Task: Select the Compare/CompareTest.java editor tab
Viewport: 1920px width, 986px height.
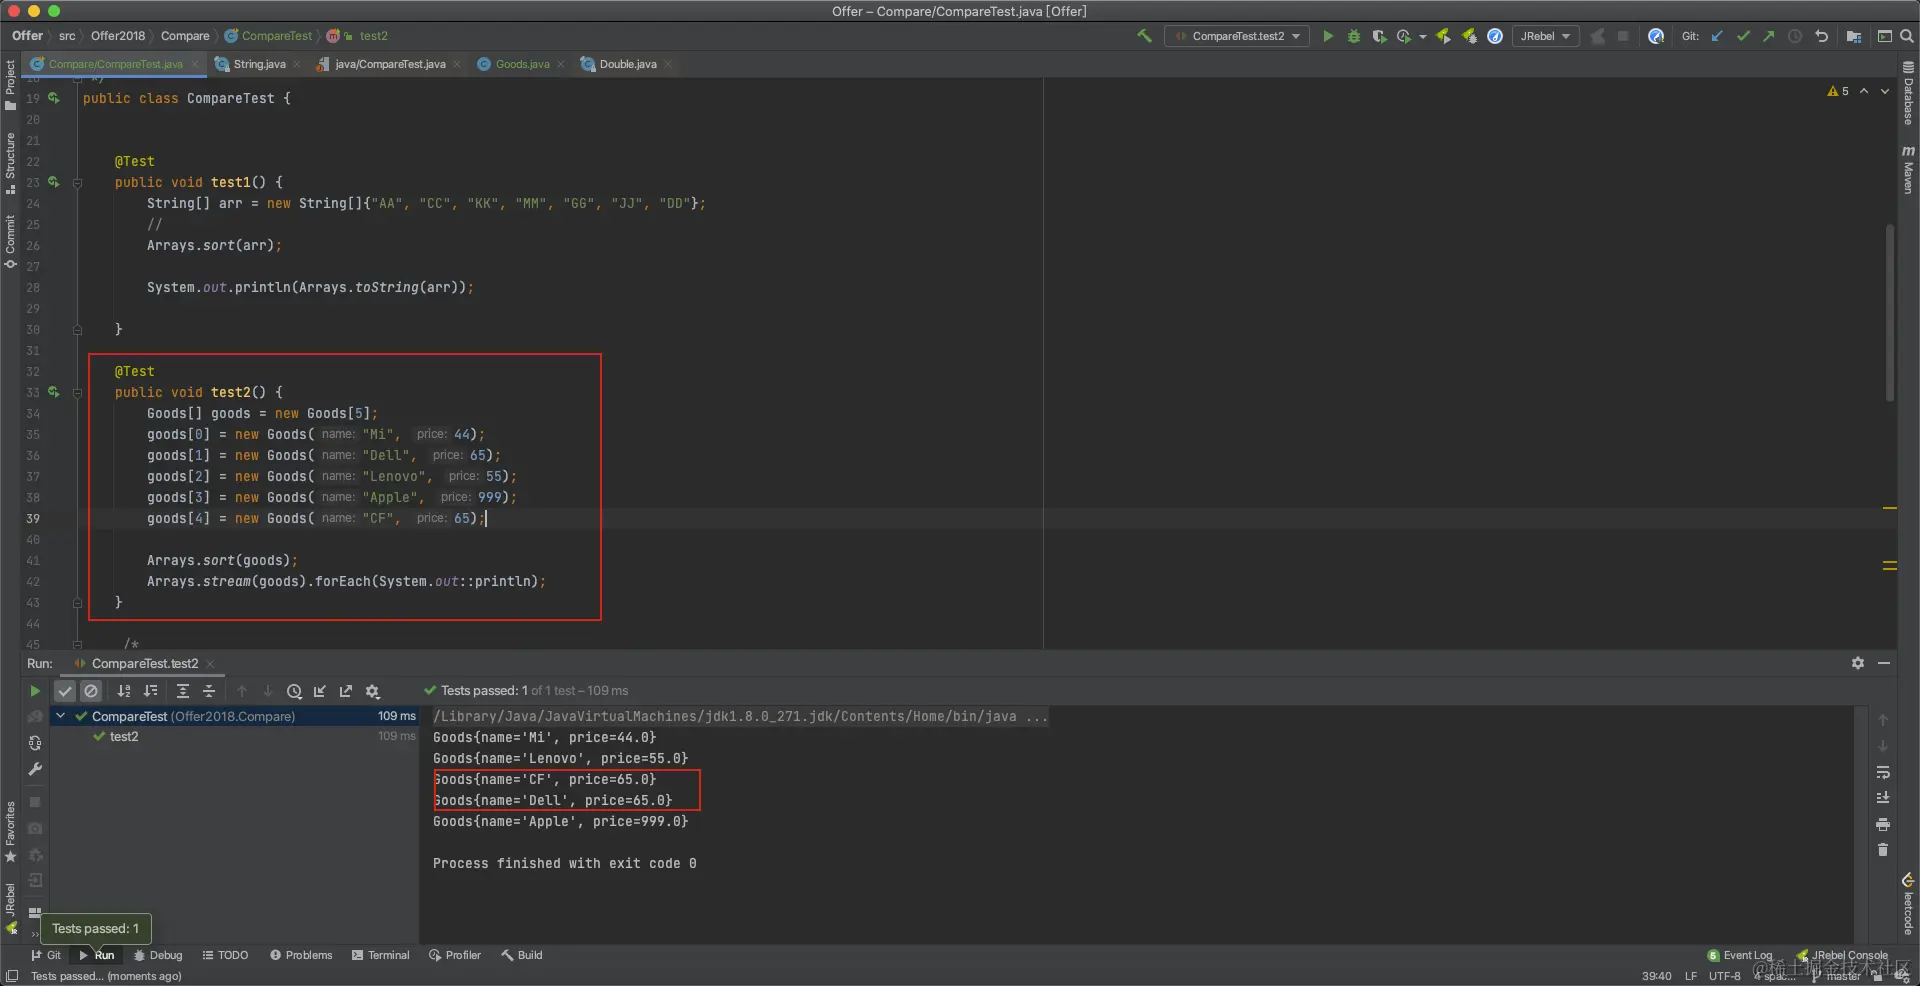Action: tap(115, 64)
